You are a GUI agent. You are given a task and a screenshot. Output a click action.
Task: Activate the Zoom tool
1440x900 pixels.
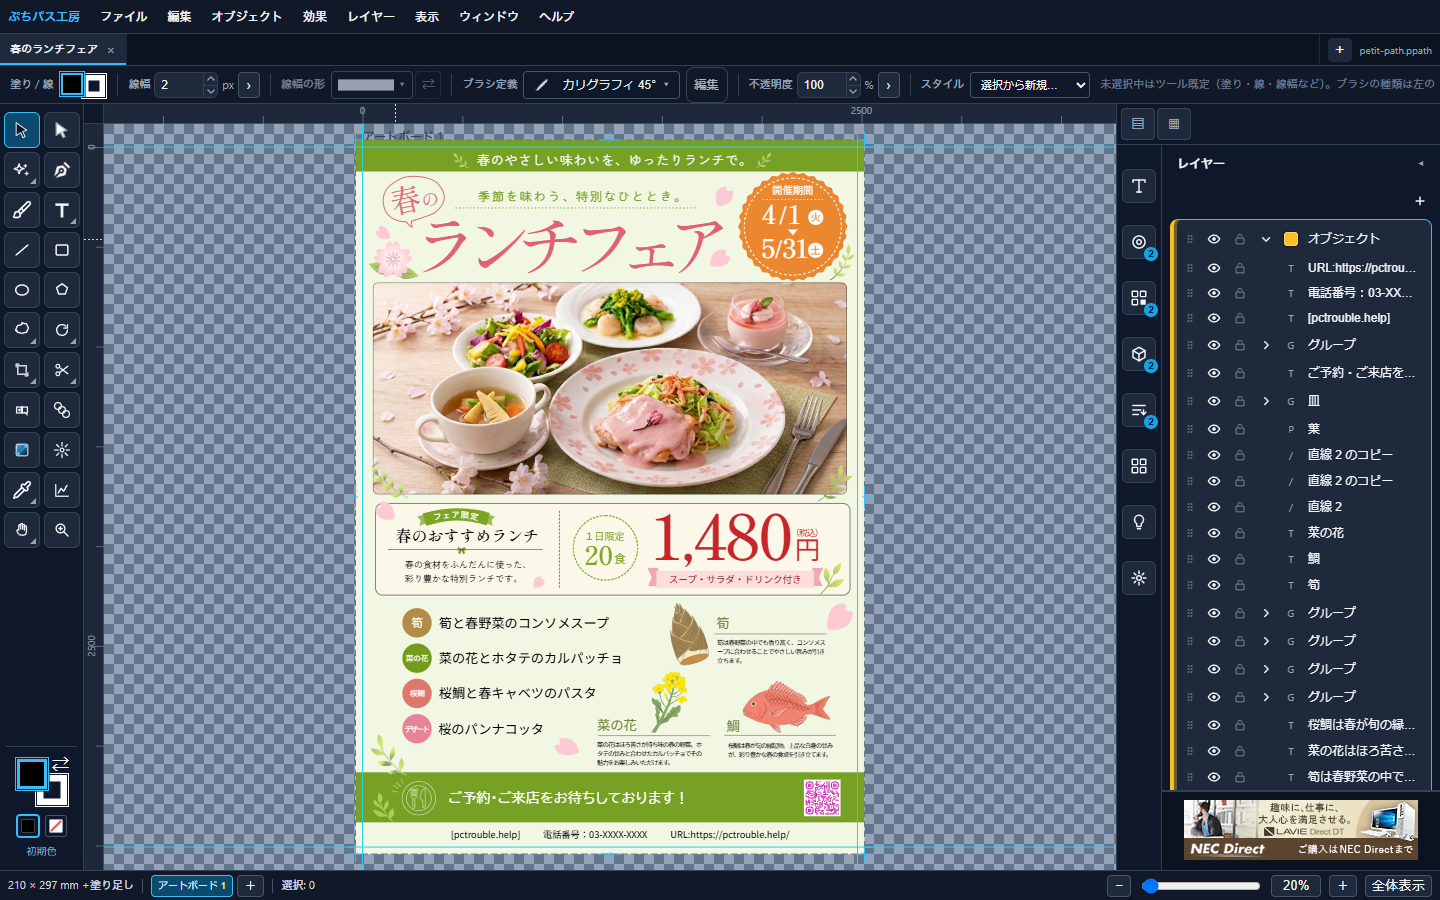click(62, 530)
